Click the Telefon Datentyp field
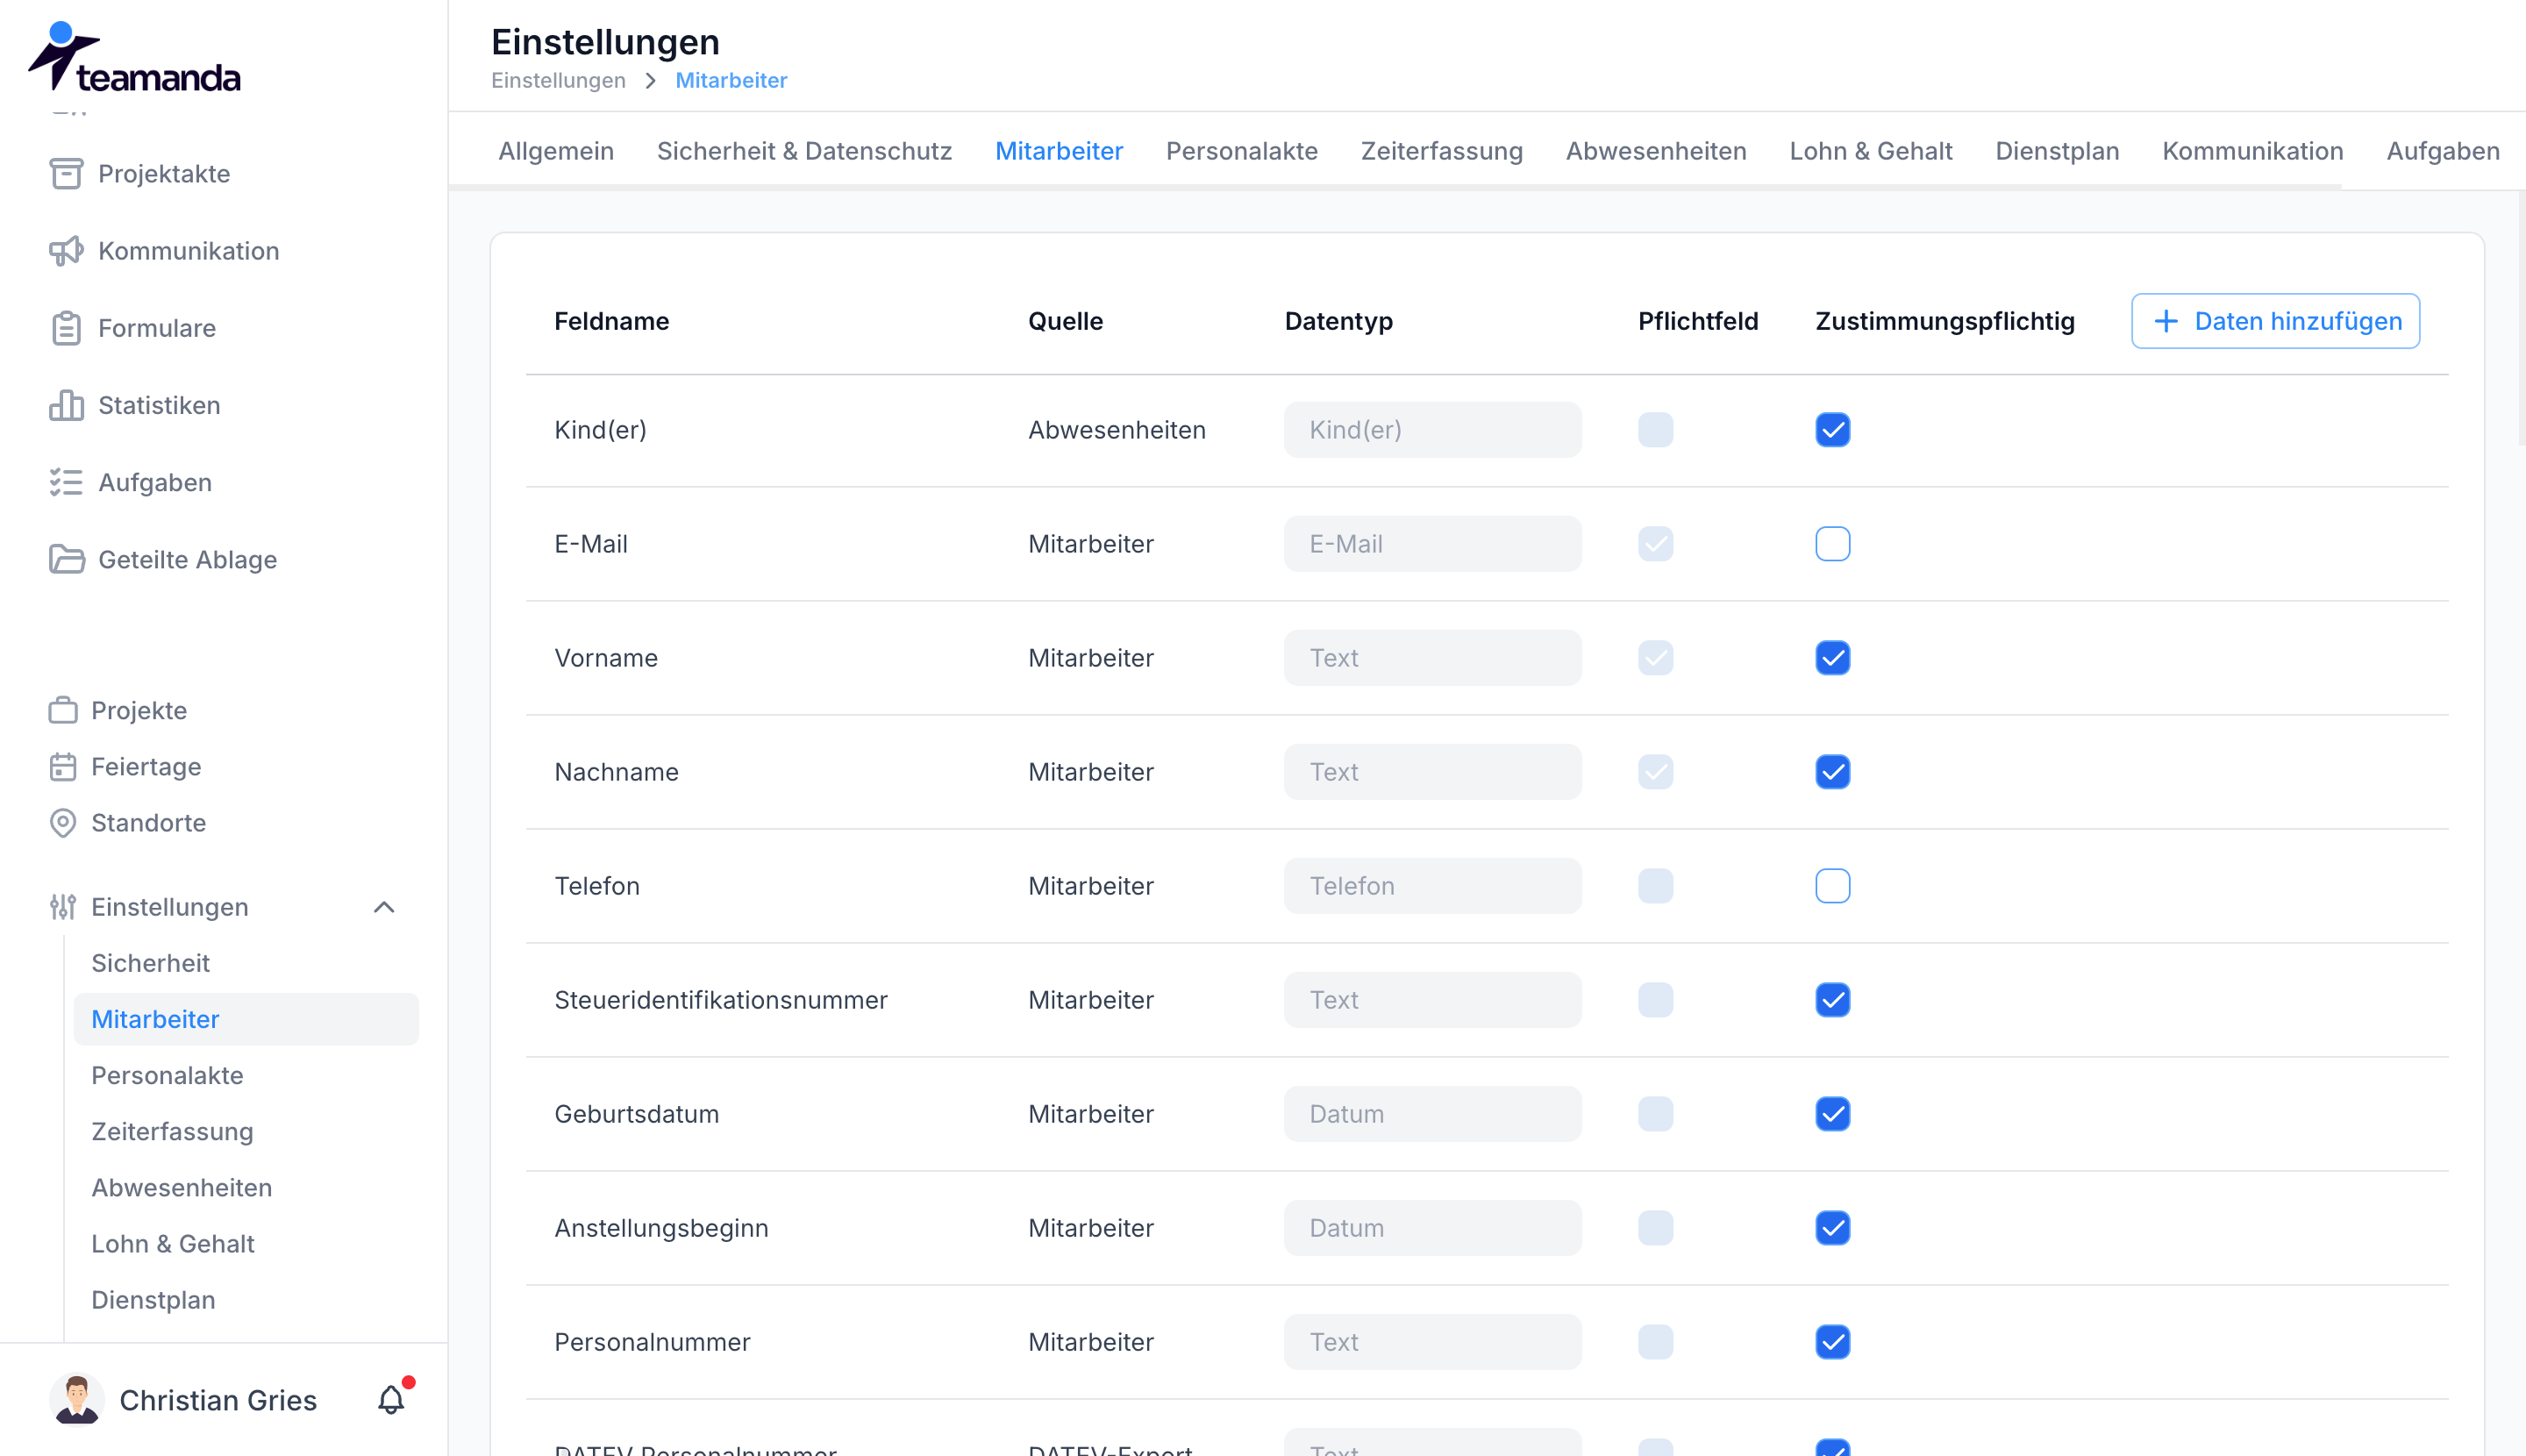2526x1456 pixels. point(1432,885)
